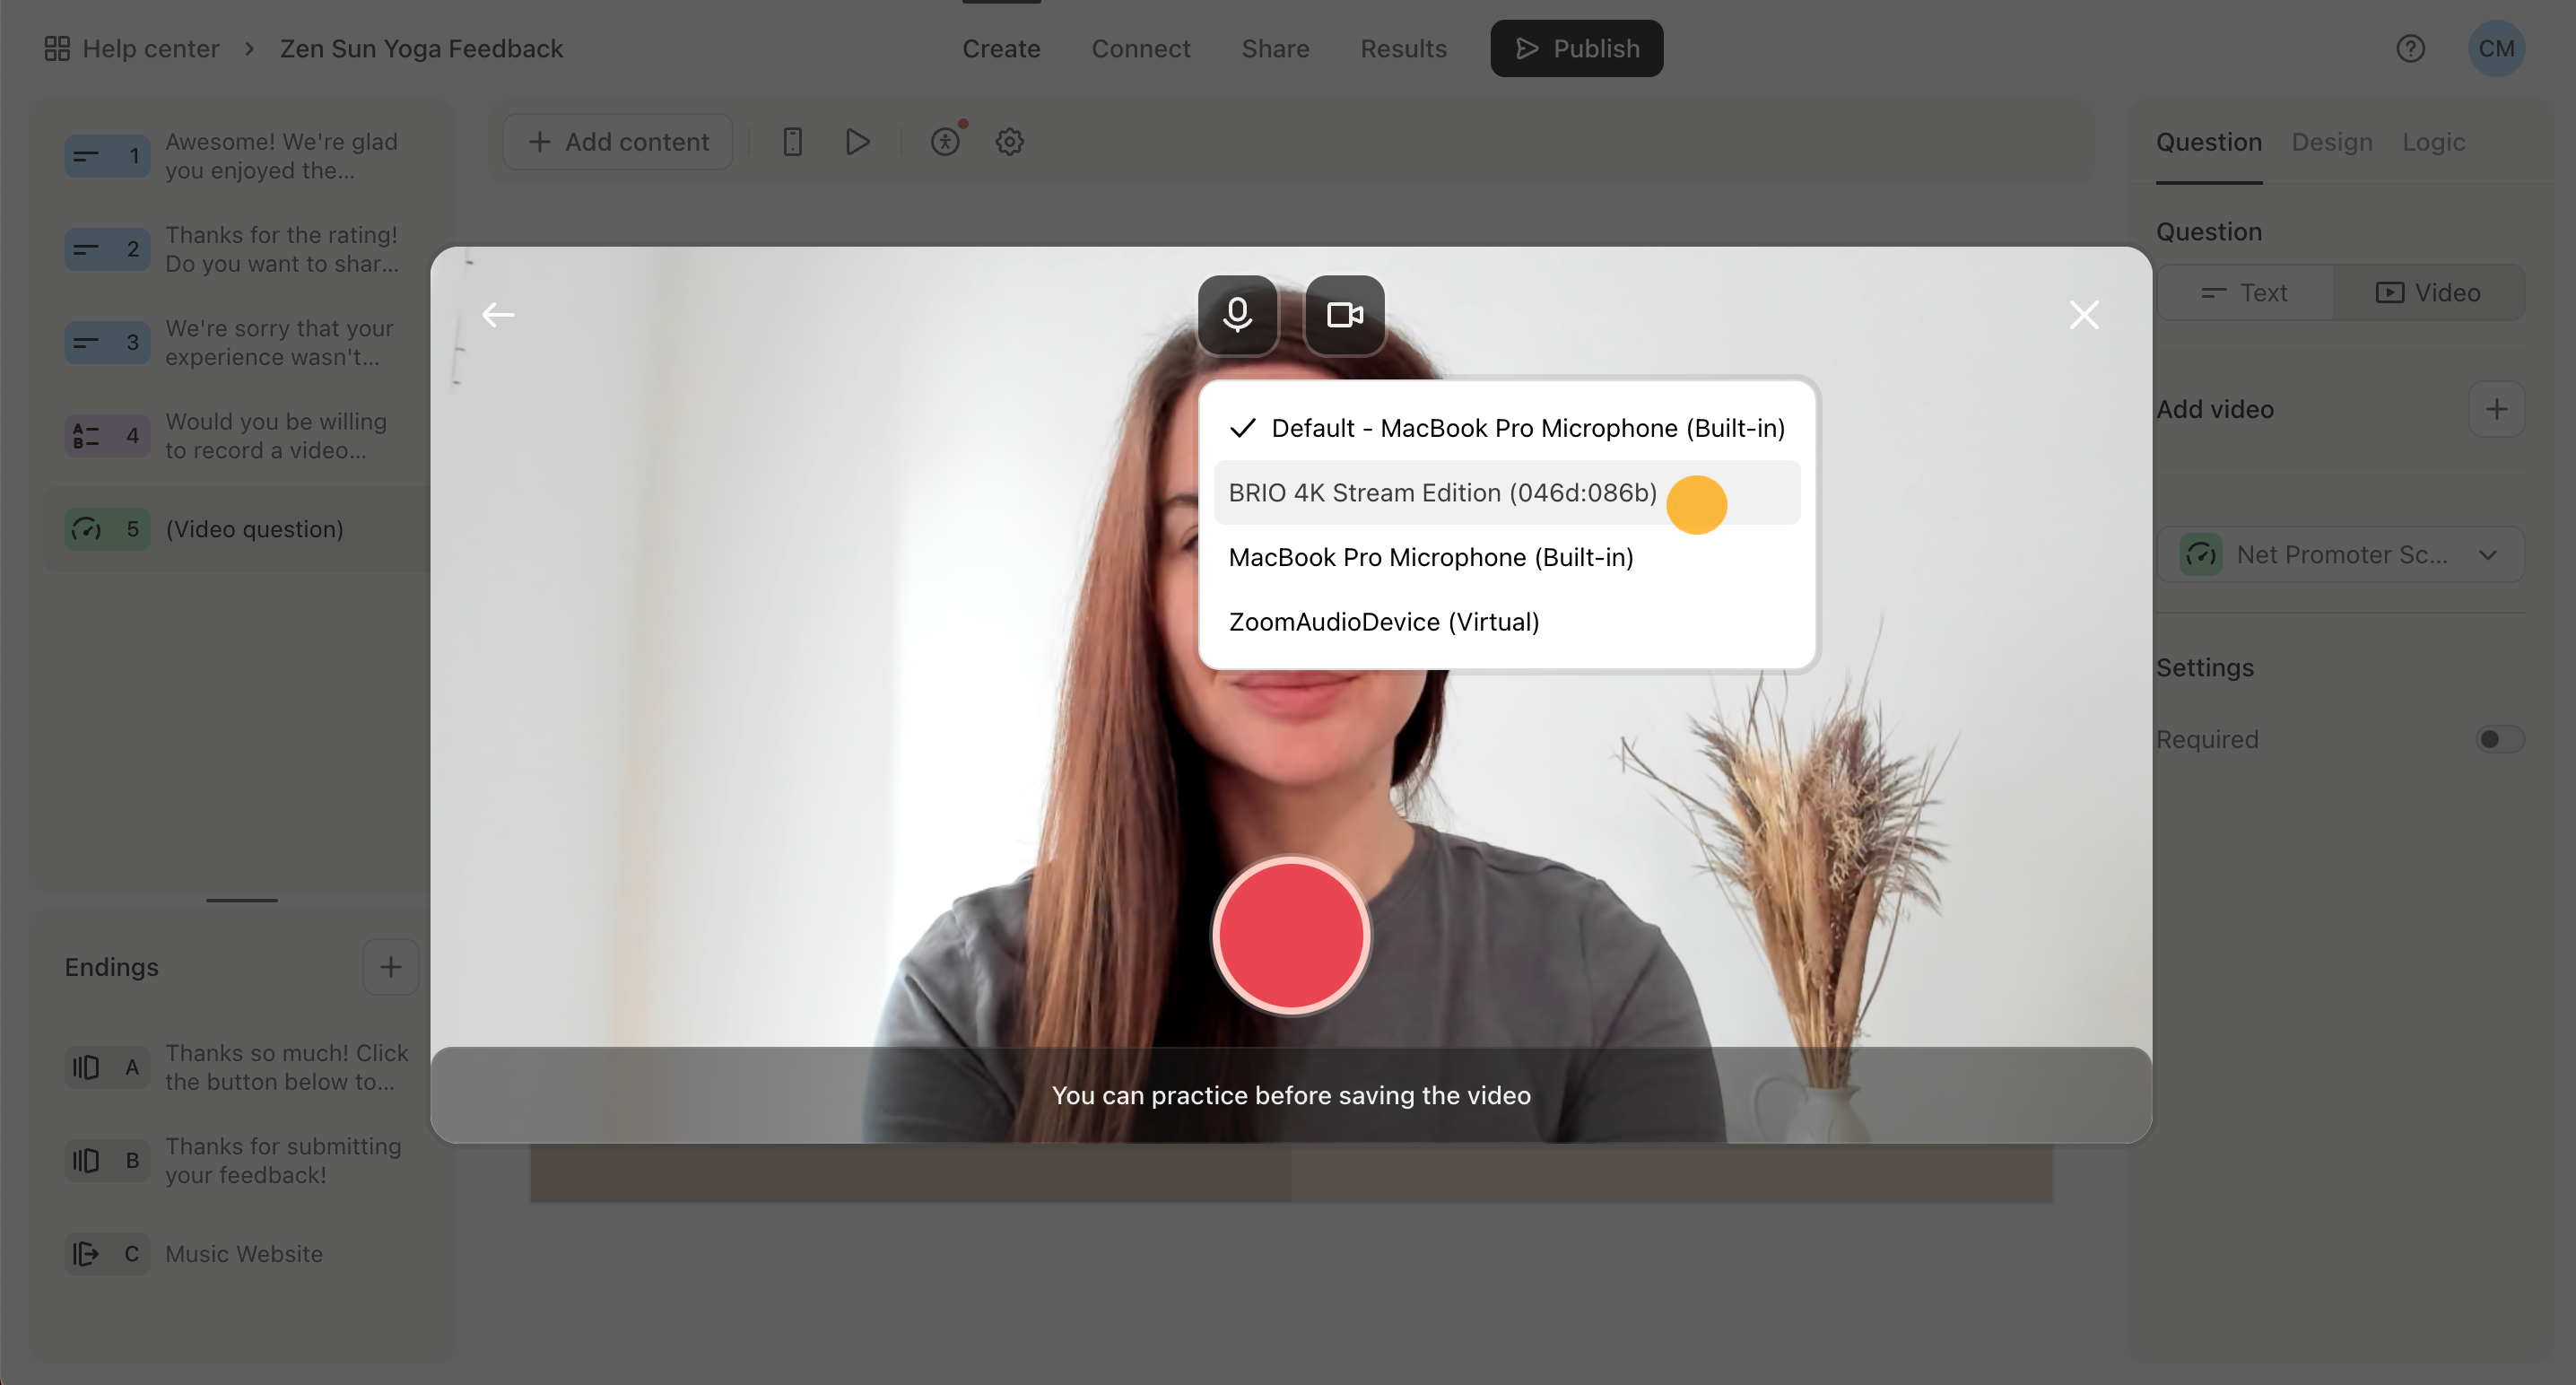Image resolution: width=2576 pixels, height=1385 pixels.
Task: Go back using the arrow in video recorder
Action: tap(498, 315)
